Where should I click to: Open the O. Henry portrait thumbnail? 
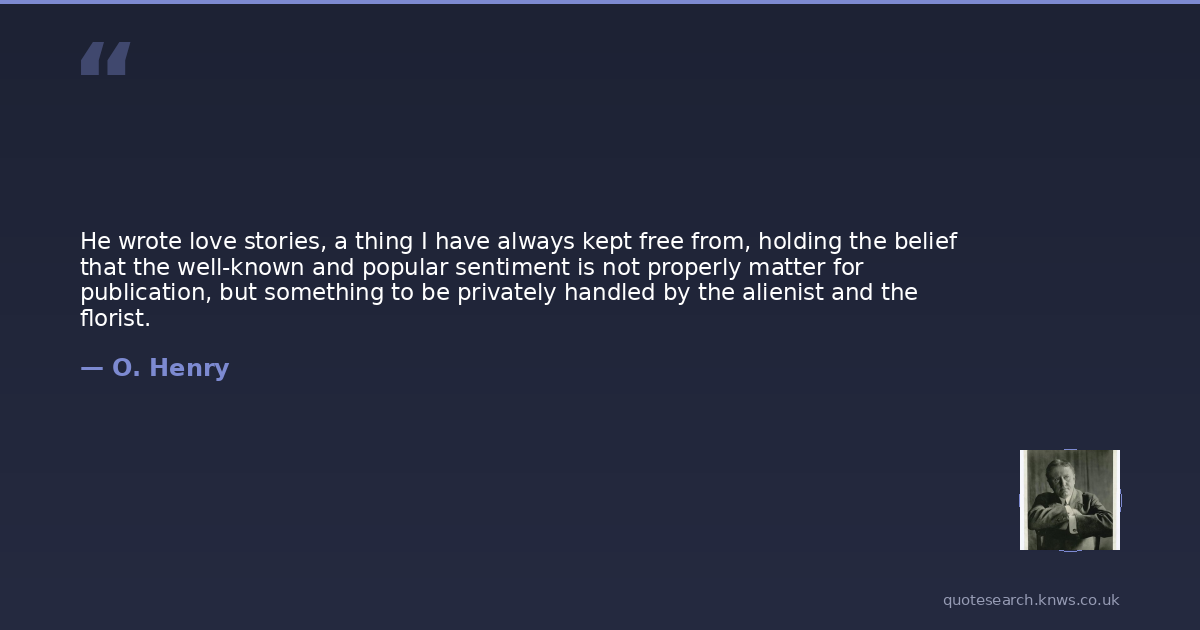[1069, 499]
